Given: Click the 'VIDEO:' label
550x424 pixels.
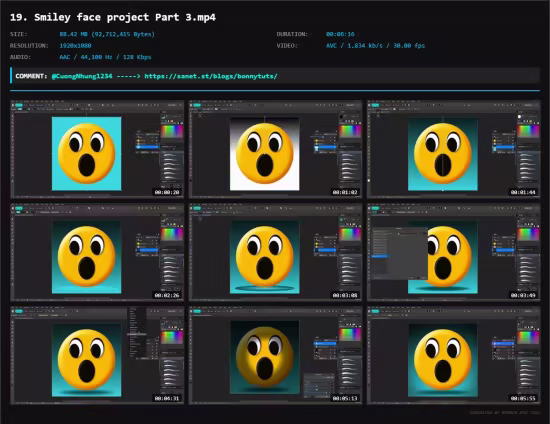Looking at the screenshot, I should coord(287,46).
